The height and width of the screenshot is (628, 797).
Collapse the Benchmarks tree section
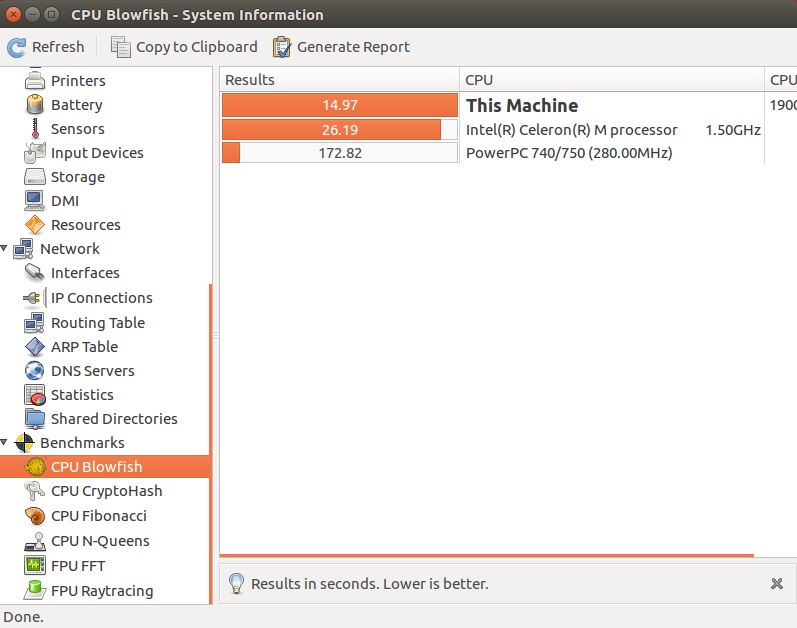pos(6,443)
